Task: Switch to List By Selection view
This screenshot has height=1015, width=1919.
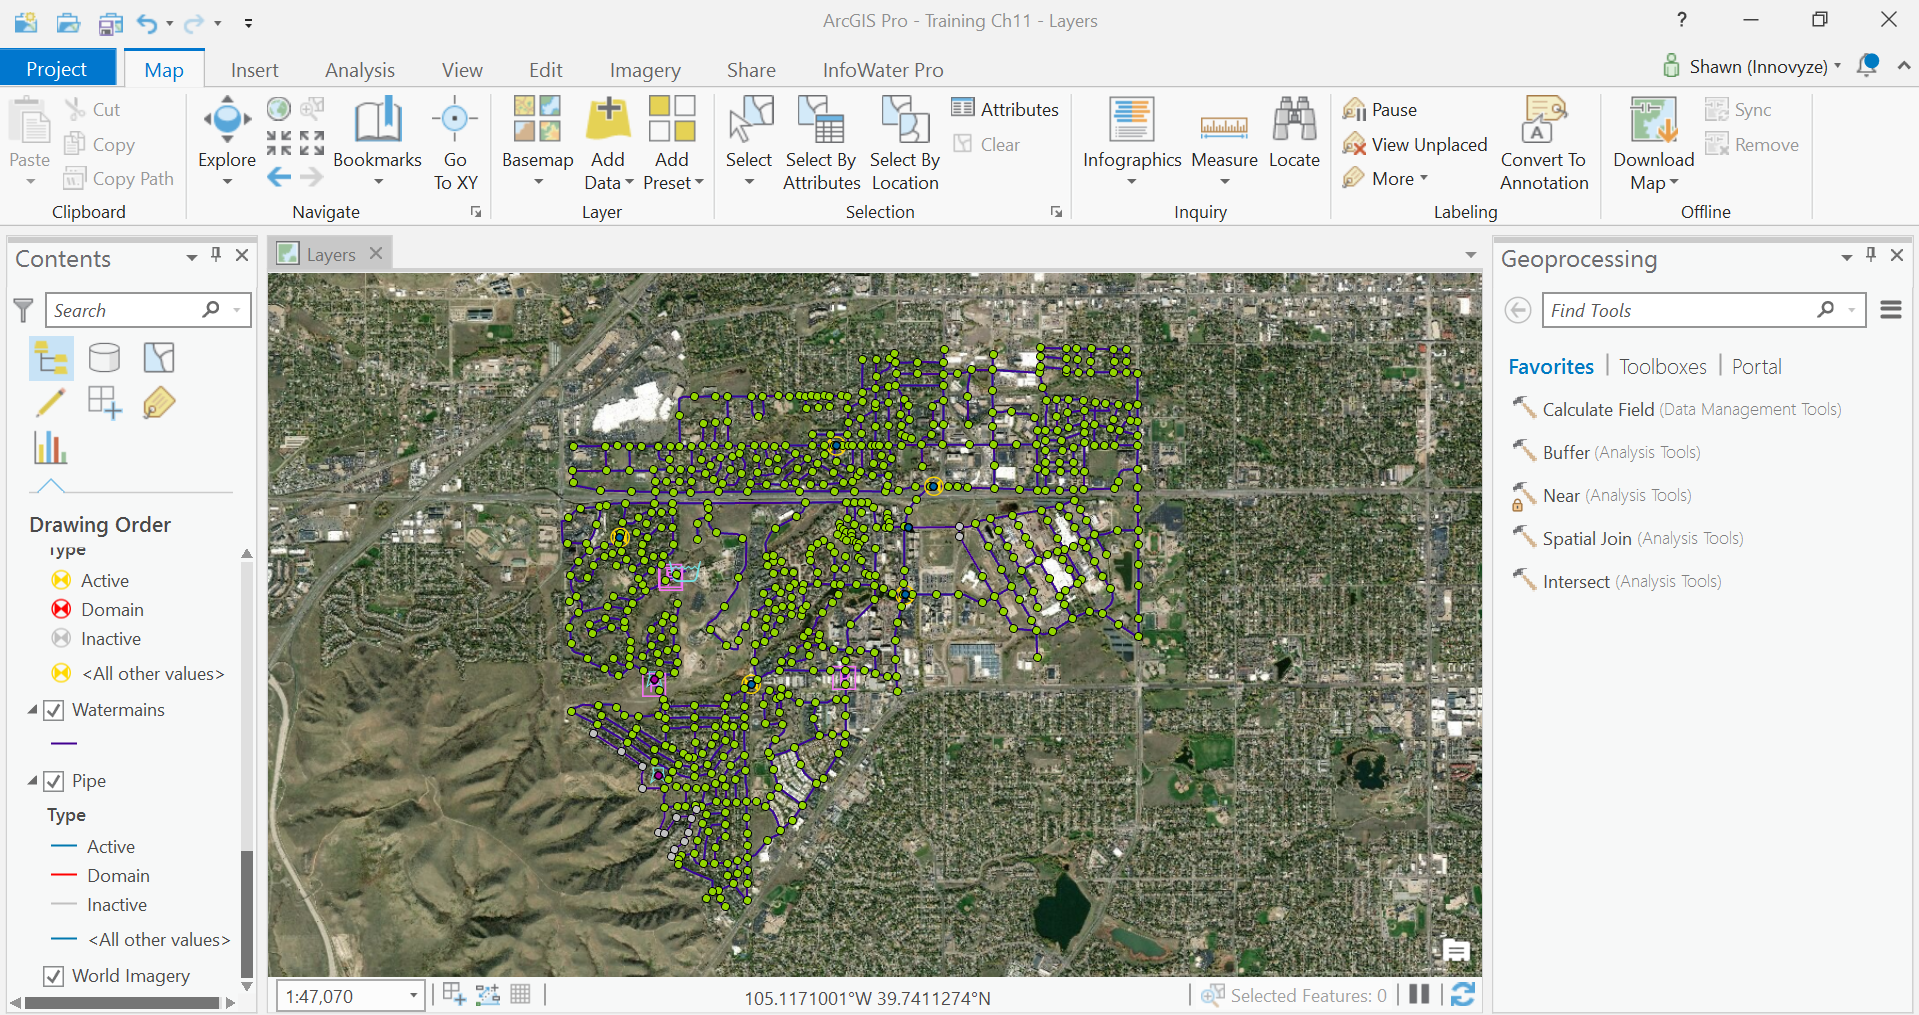Action: click(x=159, y=357)
